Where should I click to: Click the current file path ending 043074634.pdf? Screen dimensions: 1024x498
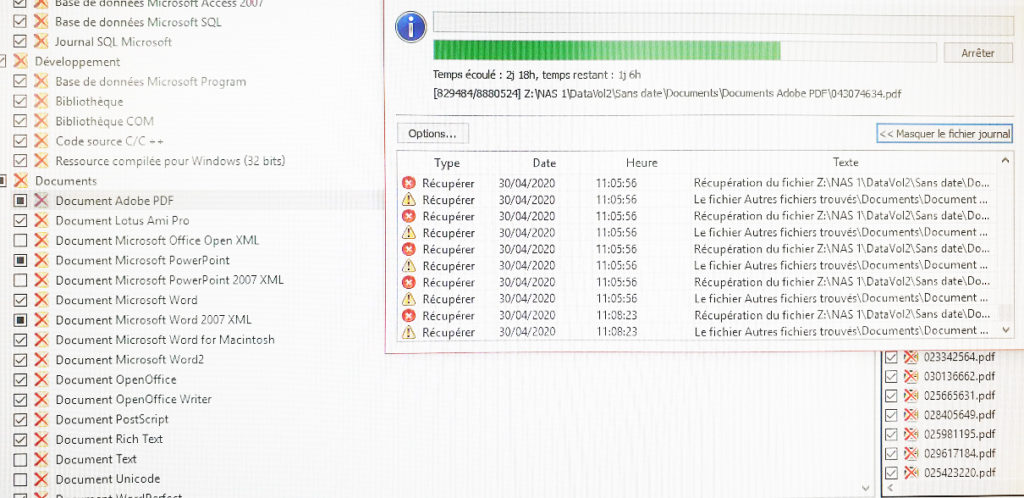(667, 94)
